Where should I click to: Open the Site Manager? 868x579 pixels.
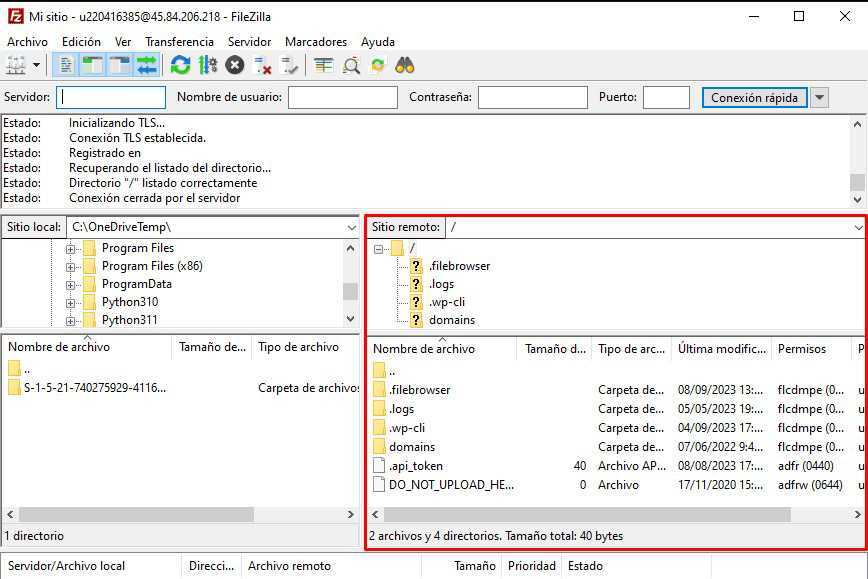(16, 65)
